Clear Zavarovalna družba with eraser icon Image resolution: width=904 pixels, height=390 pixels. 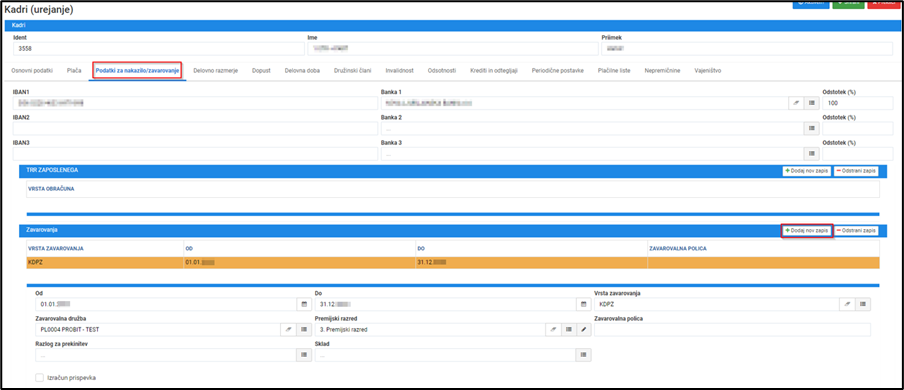tap(289, 329)
